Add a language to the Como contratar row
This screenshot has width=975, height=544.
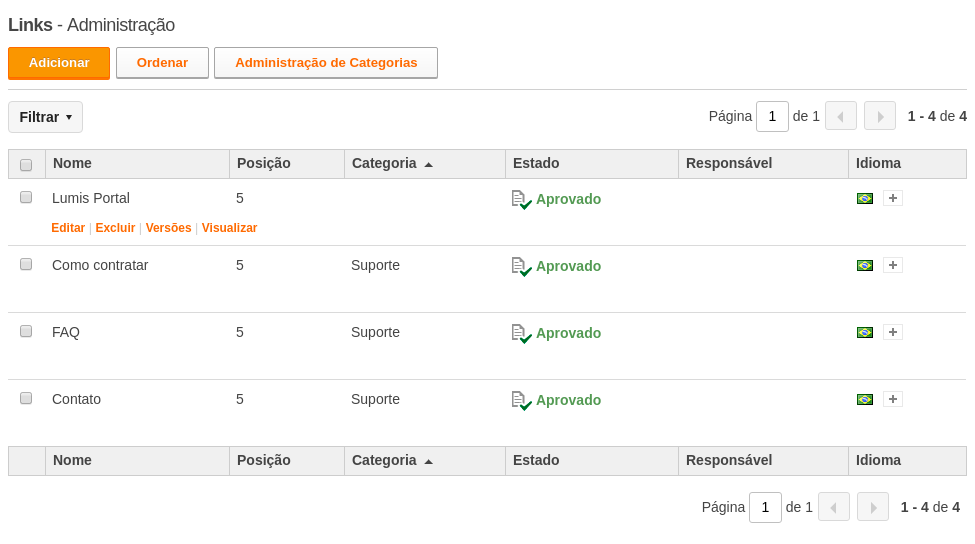(893, 265)
